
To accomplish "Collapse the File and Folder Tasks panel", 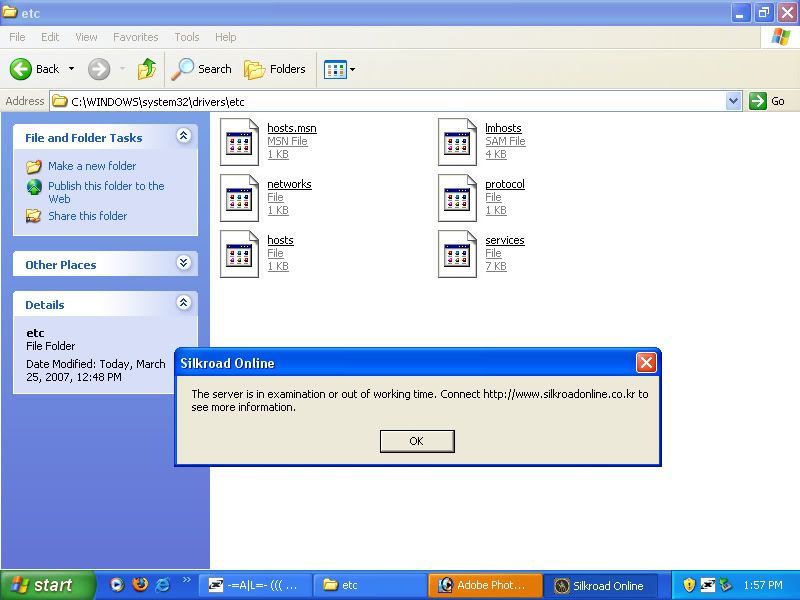I will [x=184, y=135].
